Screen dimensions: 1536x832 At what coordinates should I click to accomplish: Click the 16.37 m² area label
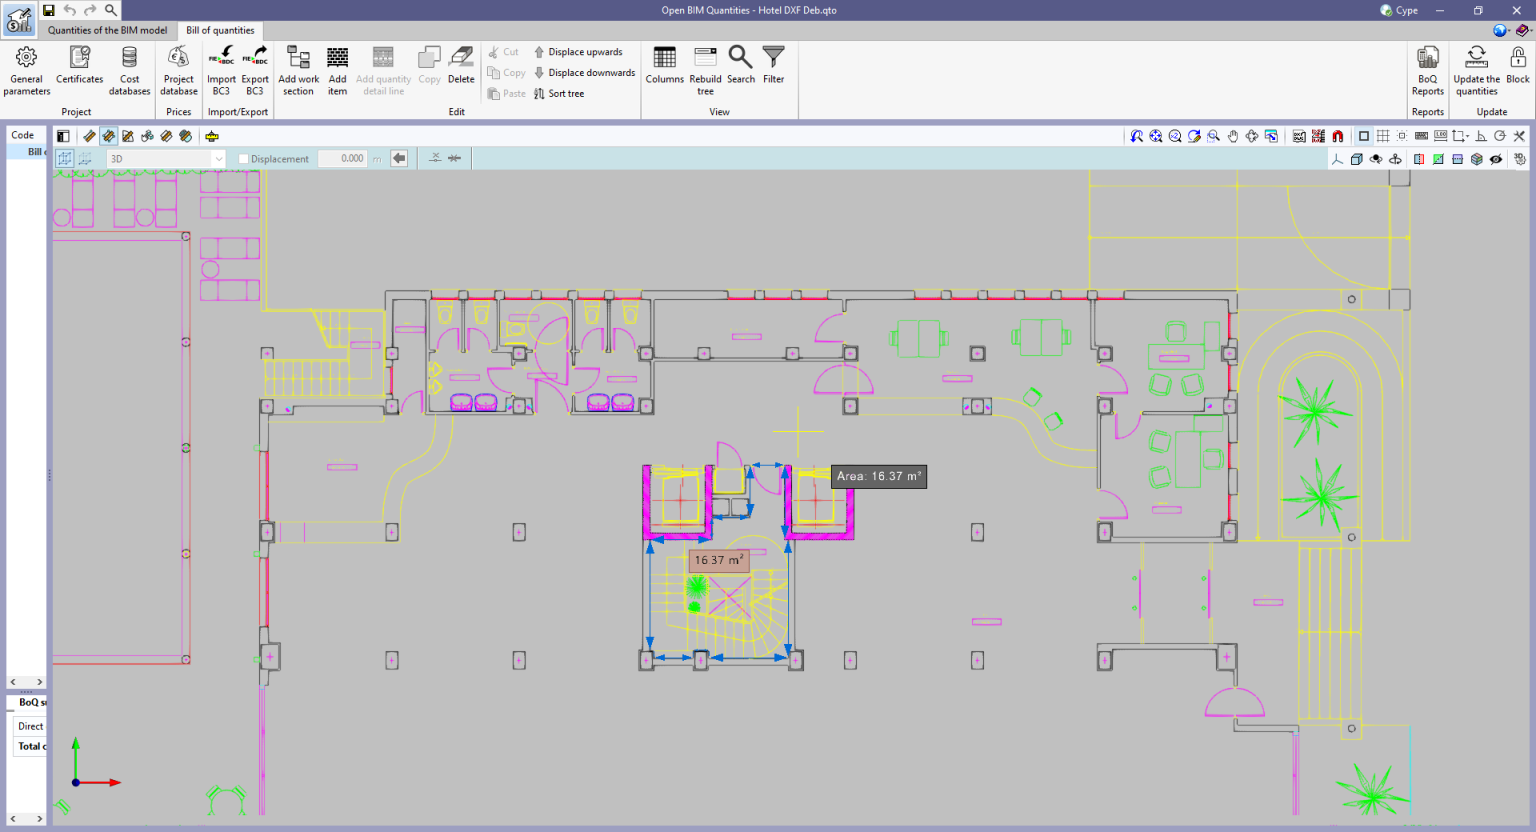(719, 560)
